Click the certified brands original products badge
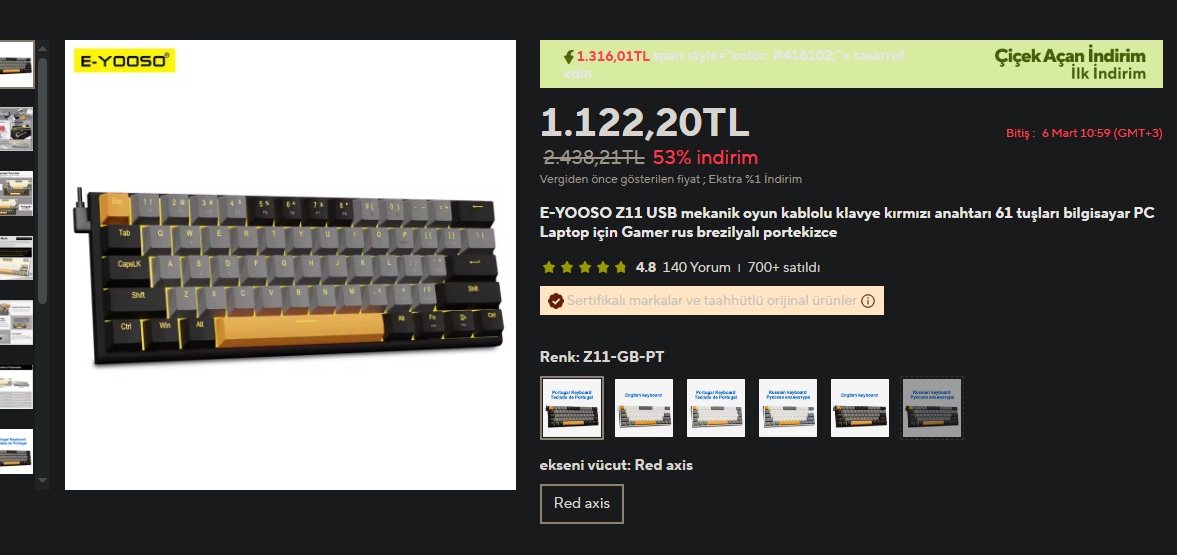Viewport: 1177px width, 555px height. pyautogui.click(x=712, y=300)
